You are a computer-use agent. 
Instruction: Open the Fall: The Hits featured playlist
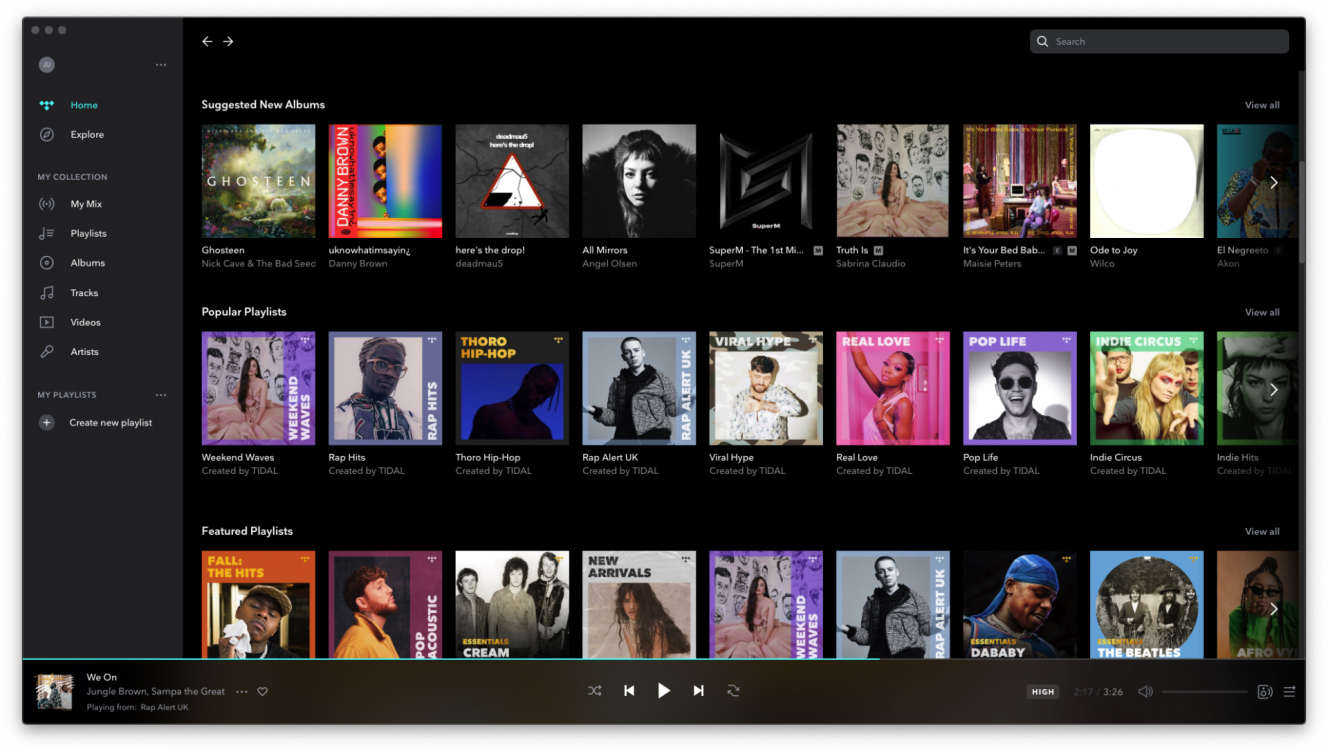[258, 604]
